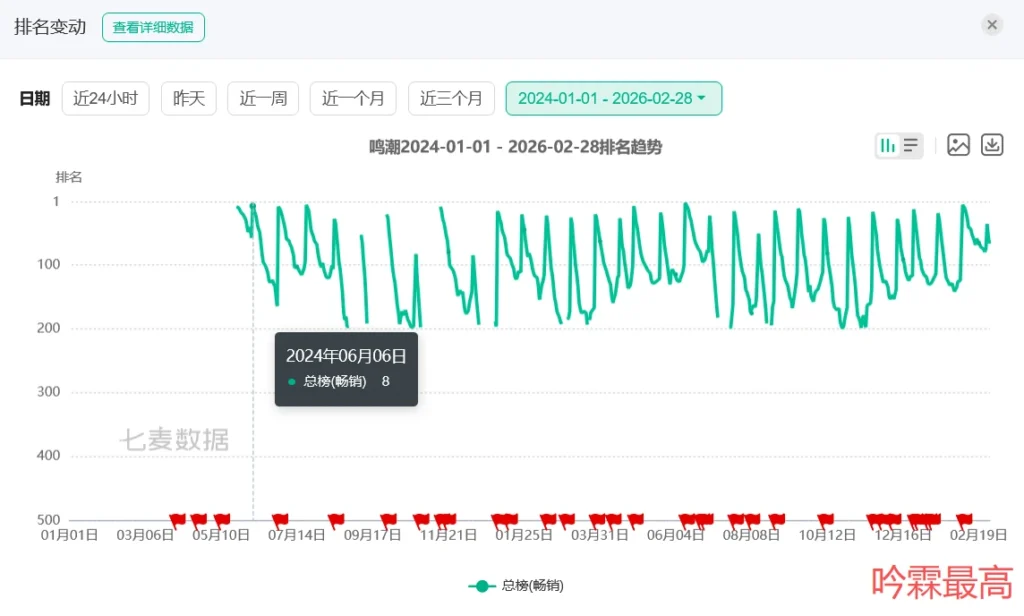Show the 近一周 ranking range

coord(263,98)
